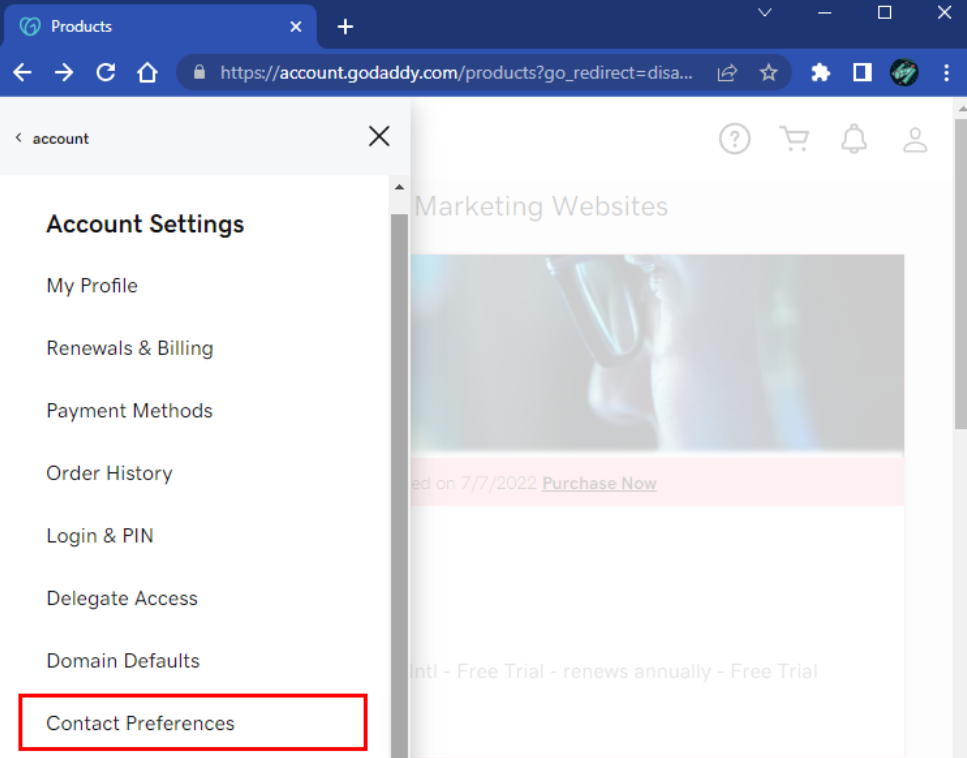
Task: Open Delegate Access
Action: [x=122, y=598]
